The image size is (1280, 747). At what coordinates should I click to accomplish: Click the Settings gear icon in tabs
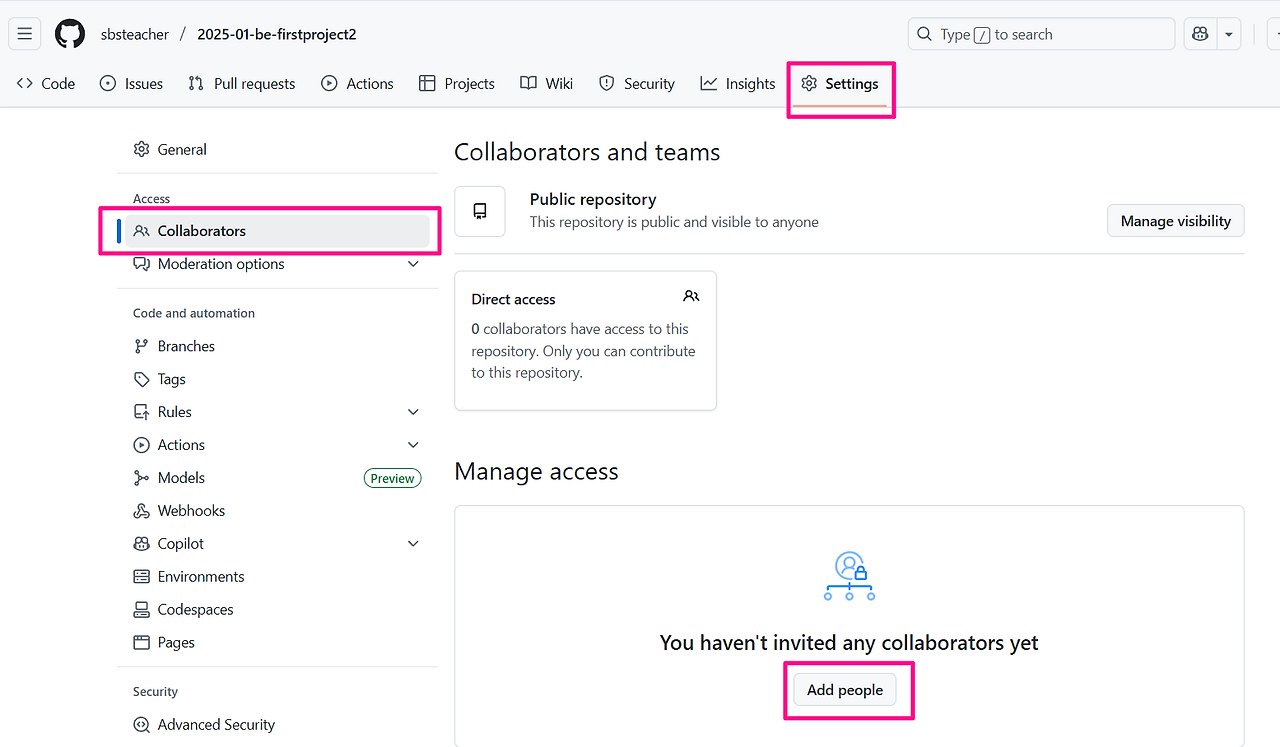(x=809, y=84)
